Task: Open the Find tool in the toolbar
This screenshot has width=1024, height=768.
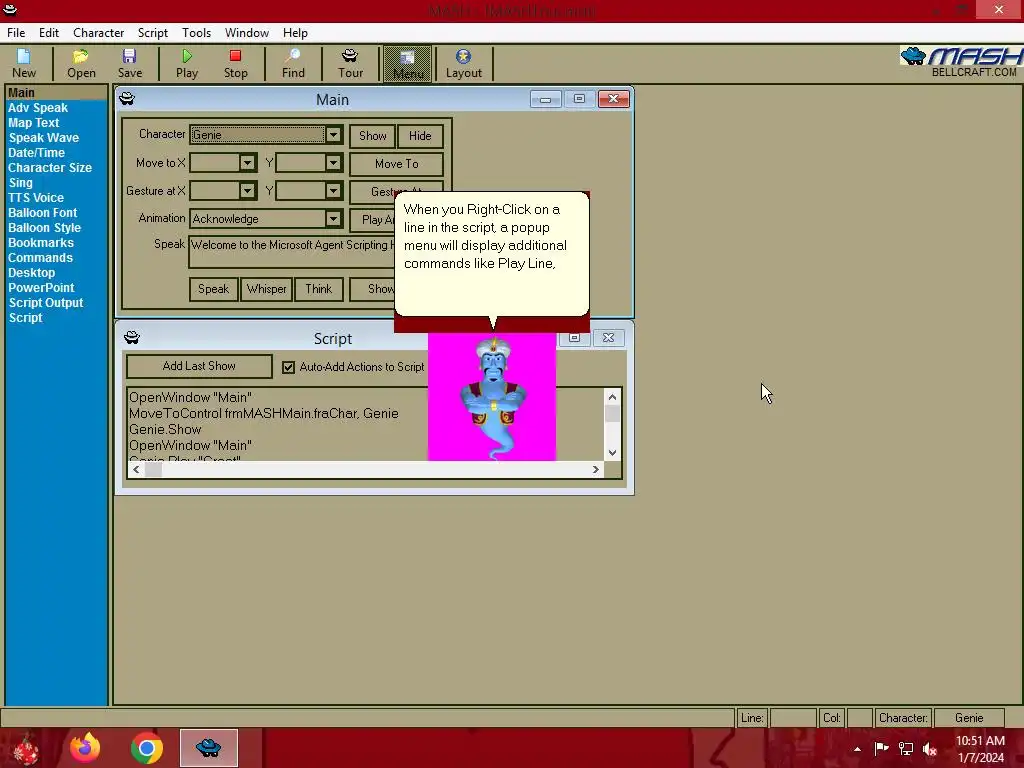Action: [293, 63]
